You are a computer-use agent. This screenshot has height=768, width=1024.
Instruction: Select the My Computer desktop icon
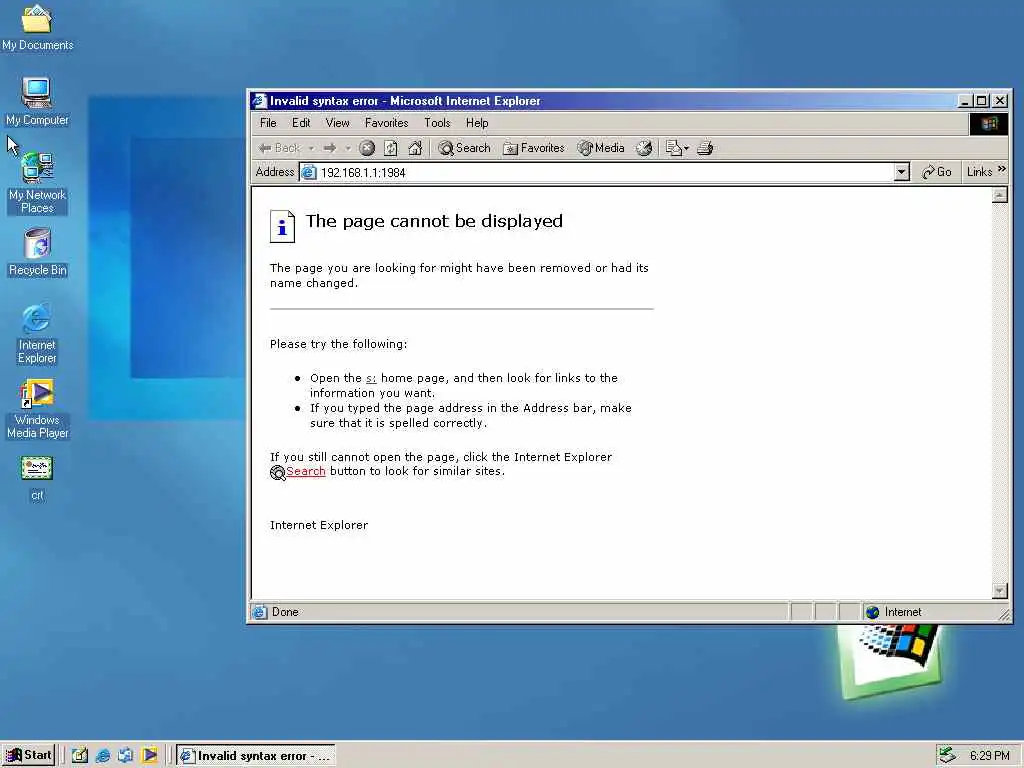tap(37, 101)
